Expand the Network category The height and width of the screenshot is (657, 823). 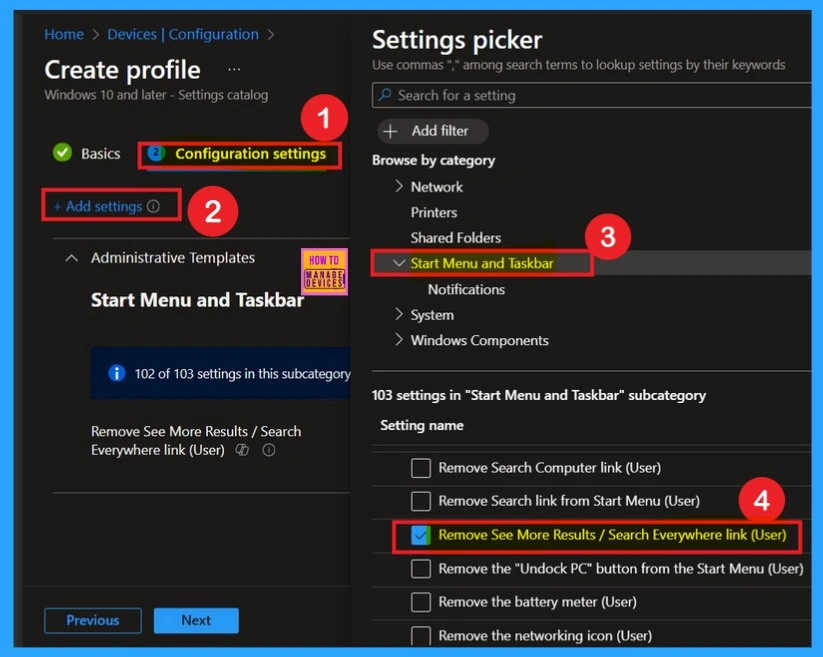tap(401, 186)
